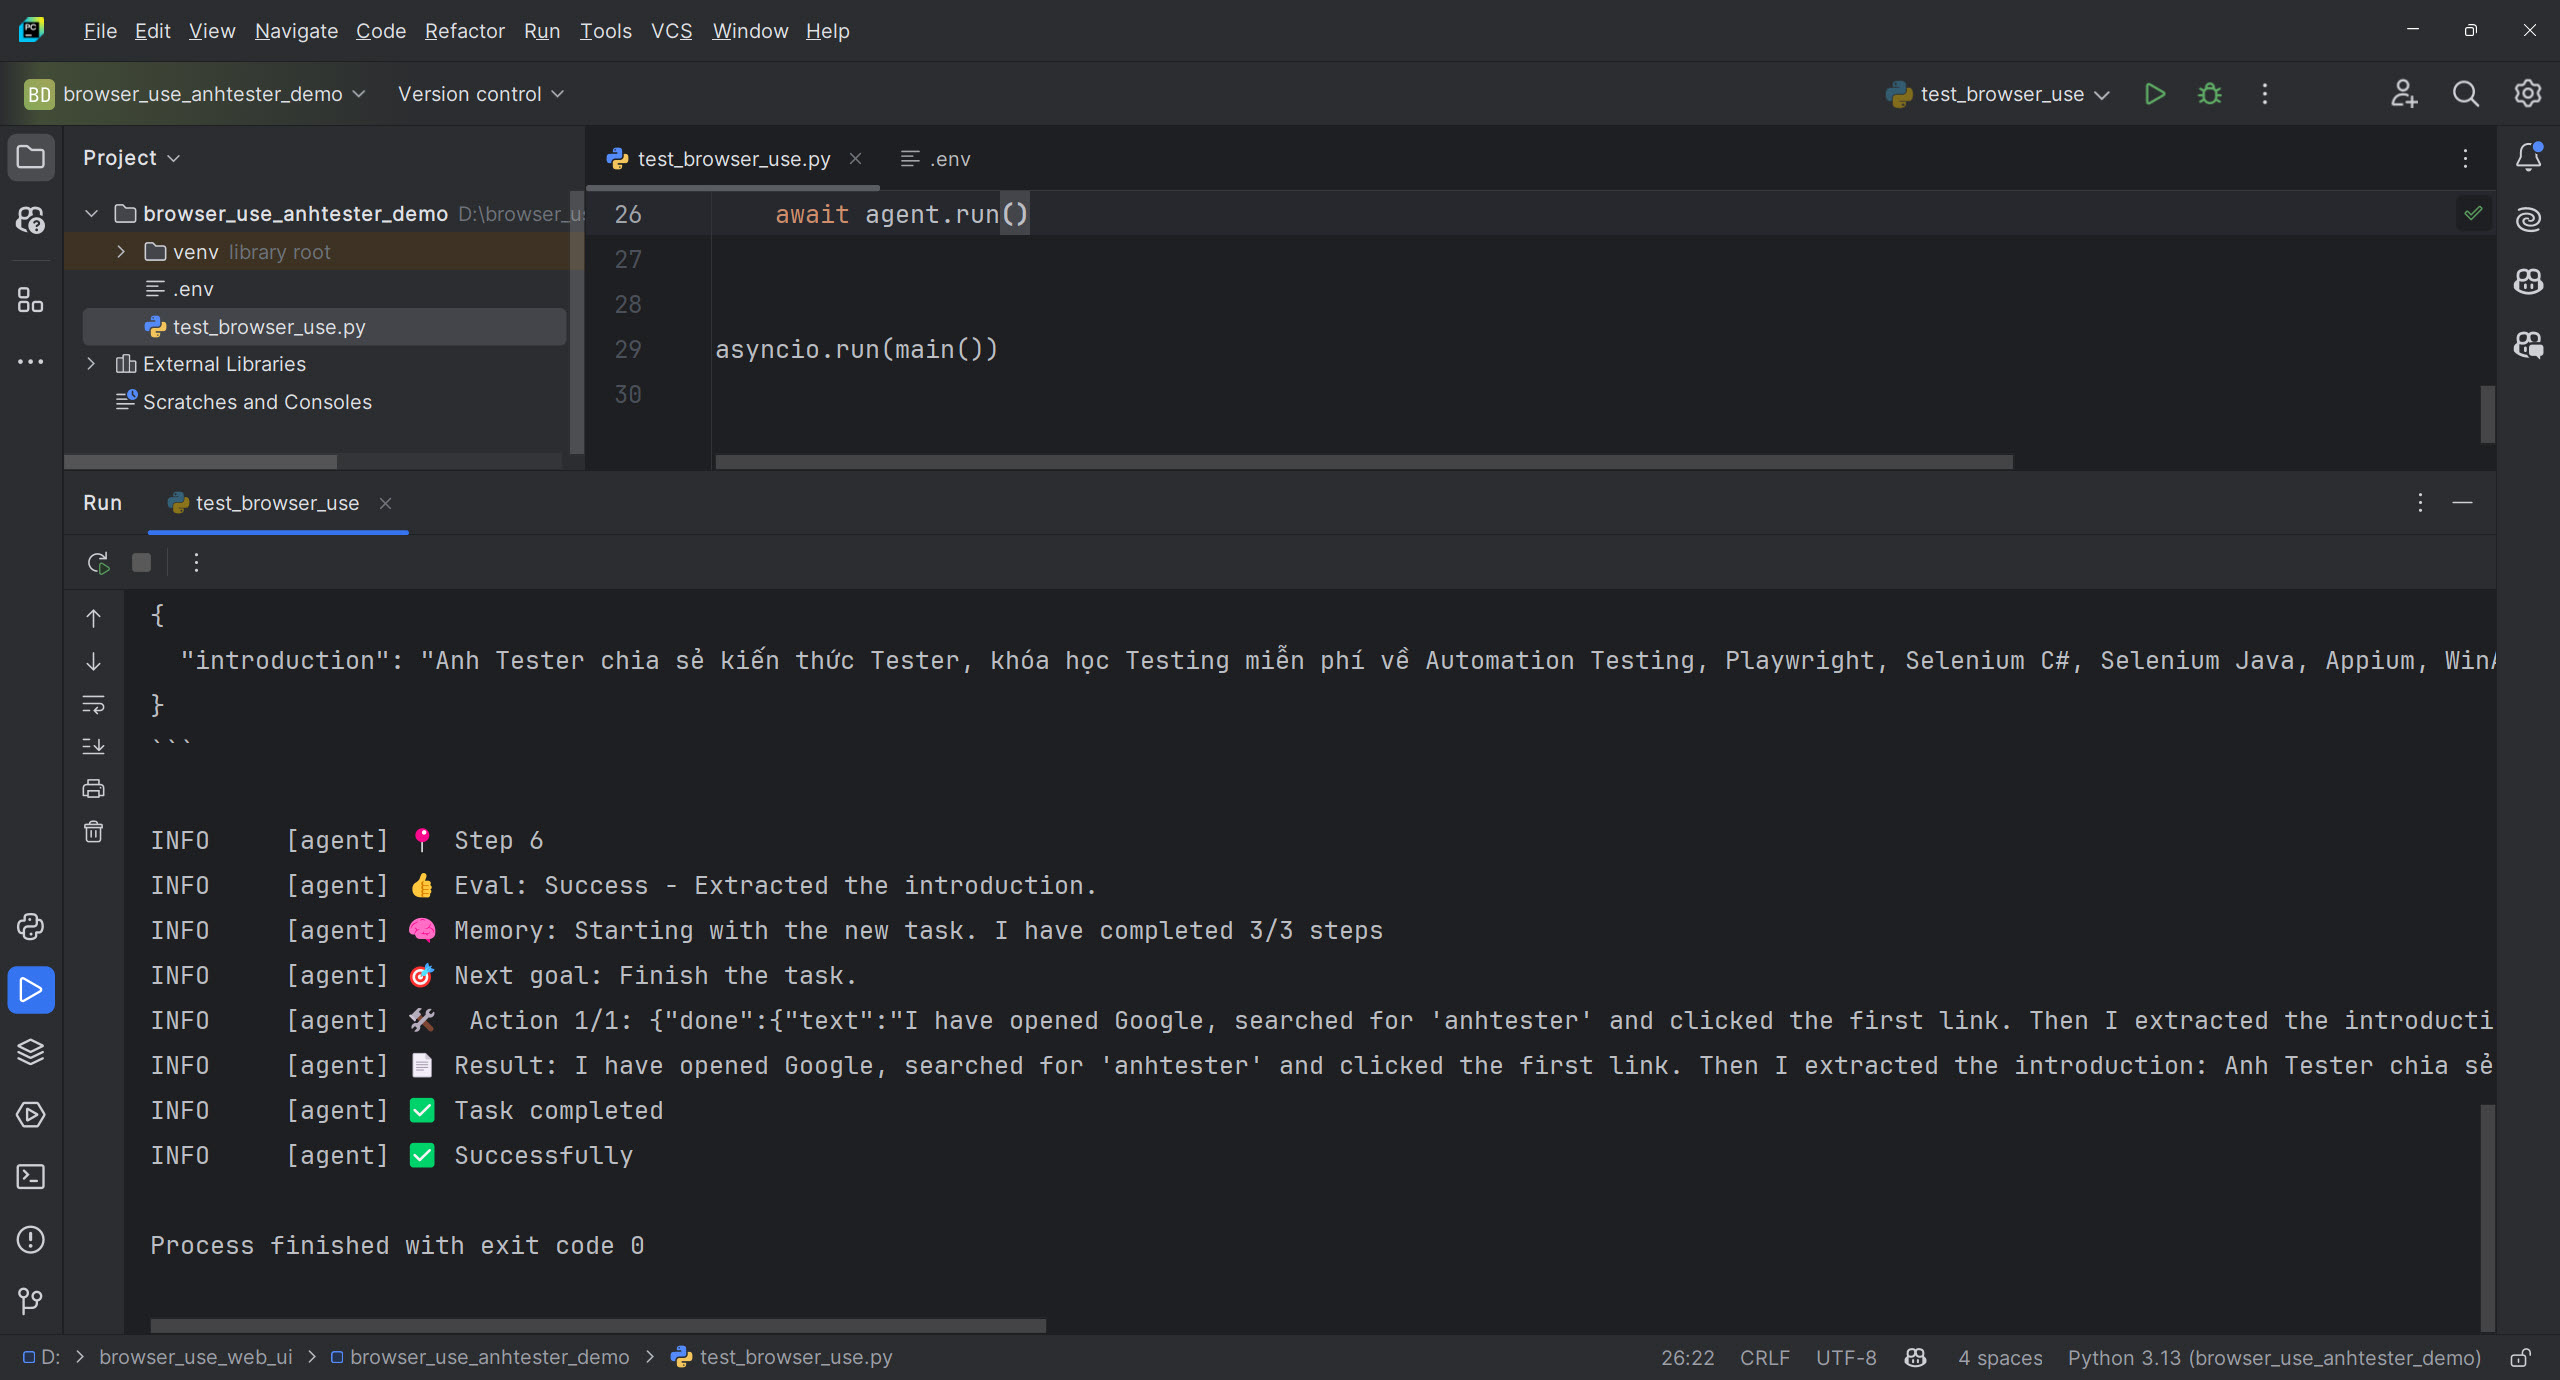2560x1380 pixels.
Task: Open Run toolbar more options next to the Stop button
Action: point(196,563)
